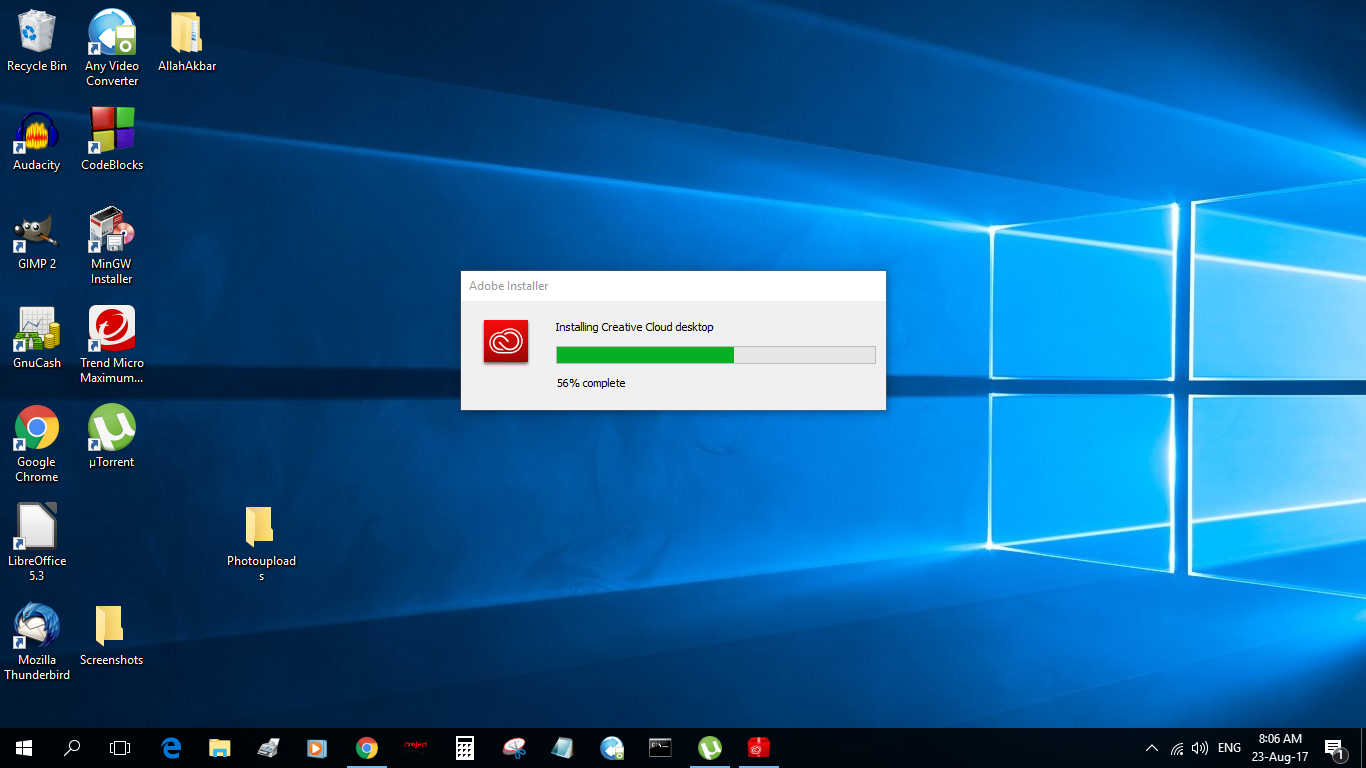Open Task View from the taskbar
Viewport: 1366px width, 768px height.
[x=120, y=748]
